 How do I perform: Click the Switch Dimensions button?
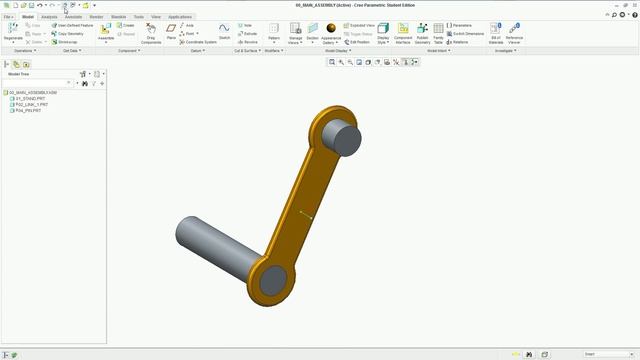[x=465, y=33]
